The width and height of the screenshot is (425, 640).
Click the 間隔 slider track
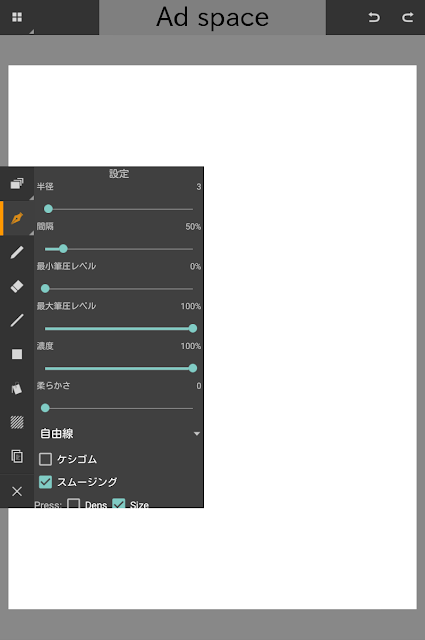(x=119, y=249)
